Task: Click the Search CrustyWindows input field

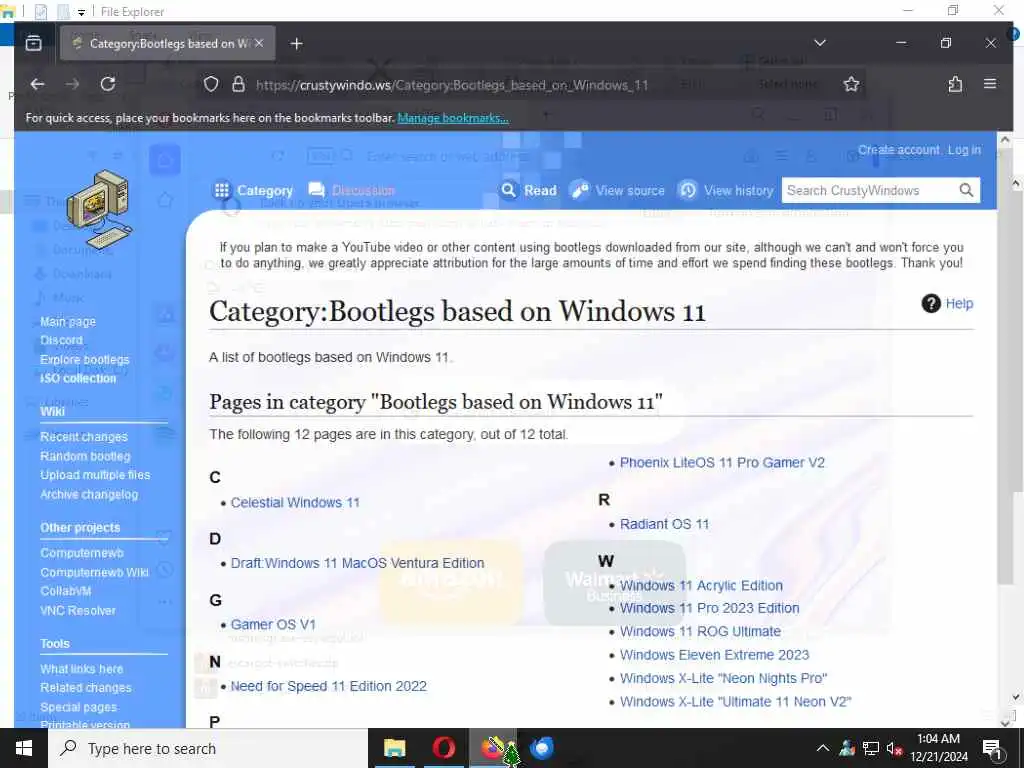Action: [x=869, y=190]
